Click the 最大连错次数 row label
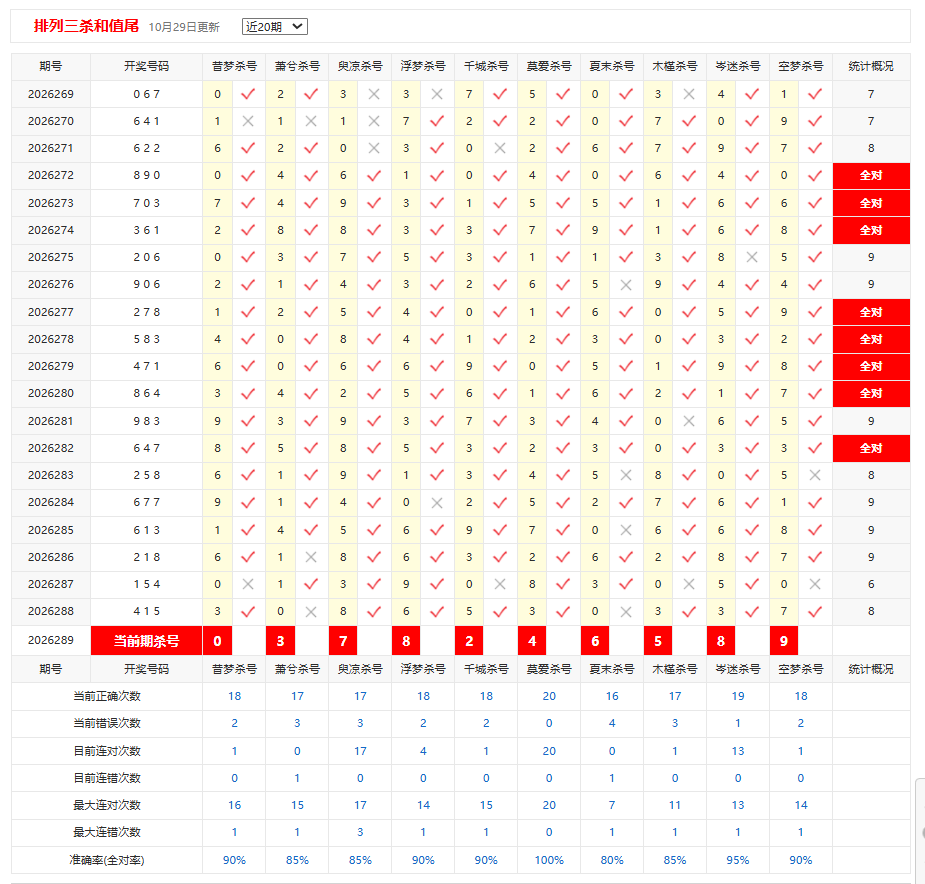 click(x=107, y=832)
